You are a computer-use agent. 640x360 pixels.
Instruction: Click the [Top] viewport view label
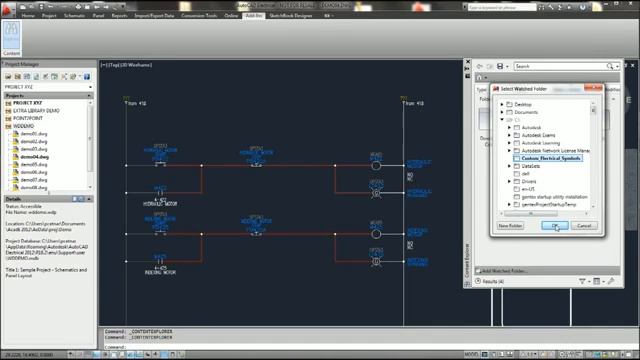click(x=113, y=65)
